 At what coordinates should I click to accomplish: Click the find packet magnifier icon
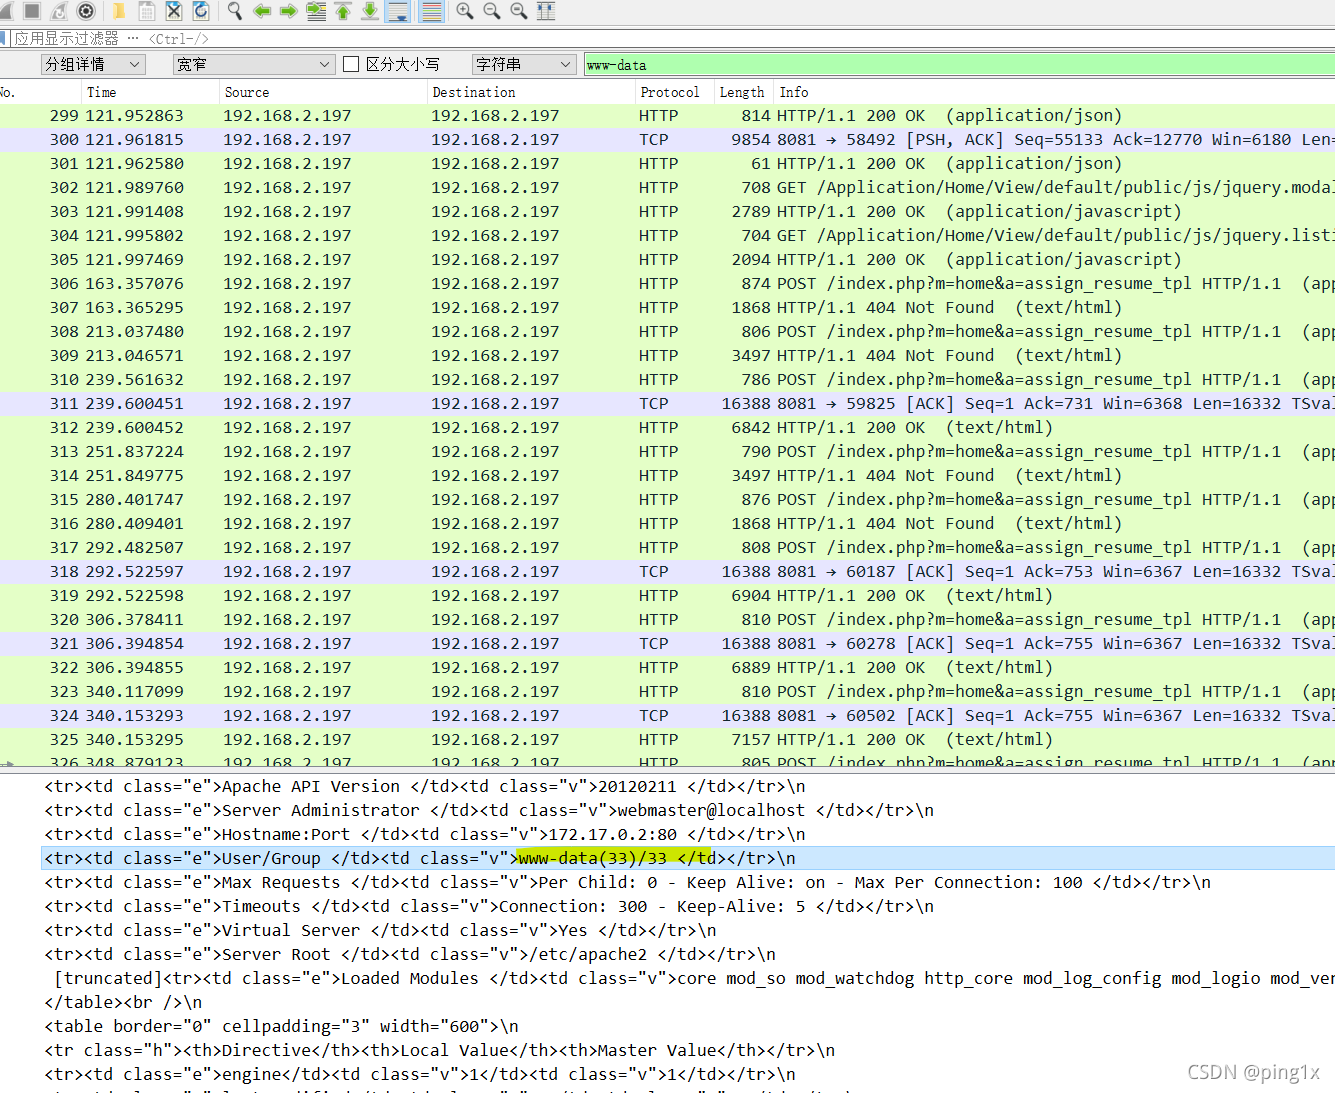(x=233, y=11)
